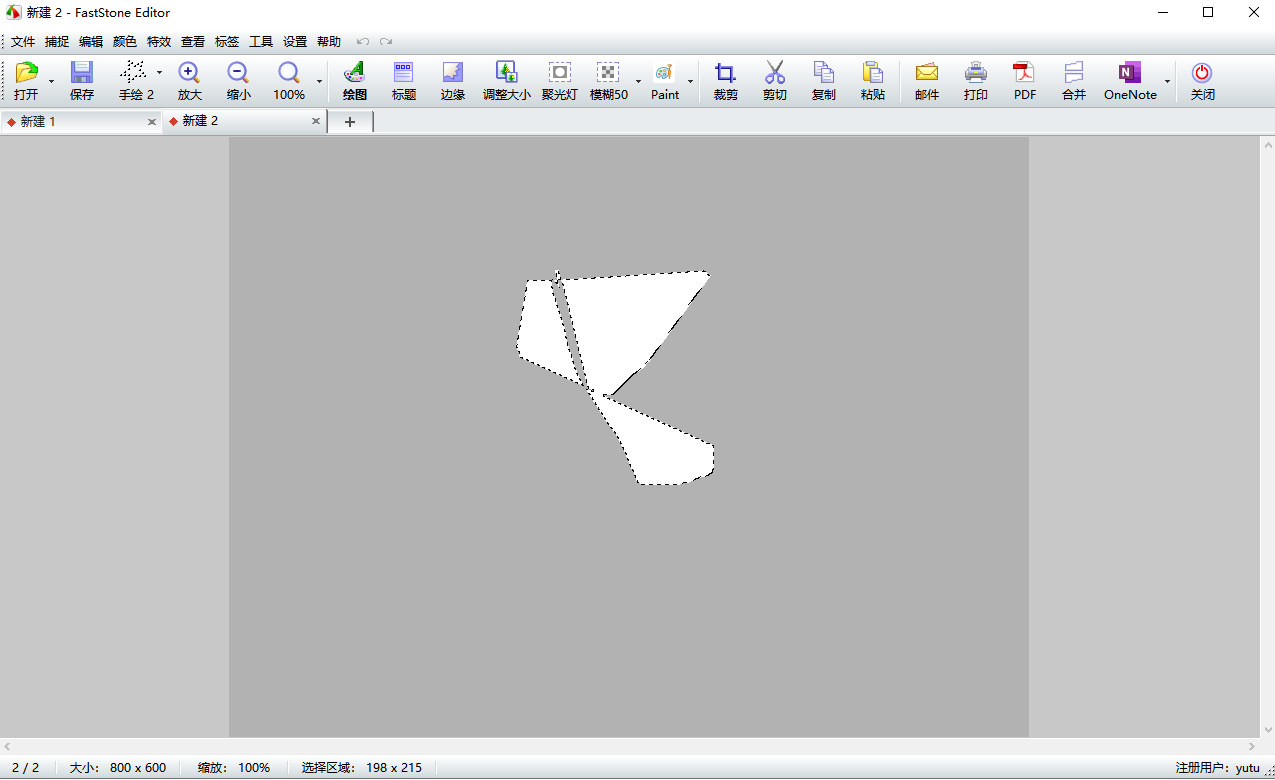Viewport: 1275px width, 780px height.
Task: Click the Crop (裁剪) icon
Action: (x=725, y=74)
